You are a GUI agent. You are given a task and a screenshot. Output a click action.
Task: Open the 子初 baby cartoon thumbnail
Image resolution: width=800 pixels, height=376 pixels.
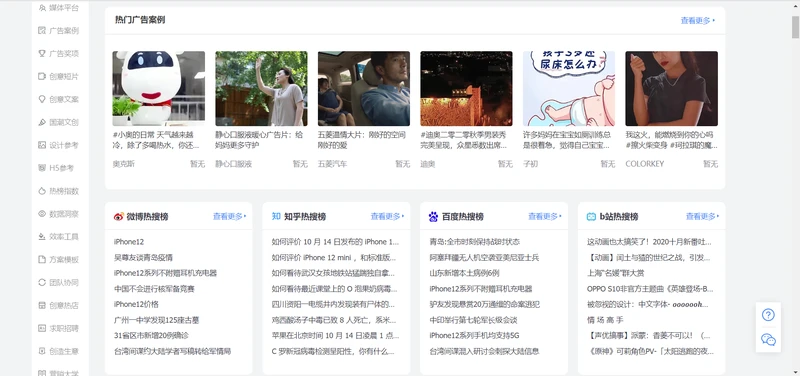click(569, 88)
